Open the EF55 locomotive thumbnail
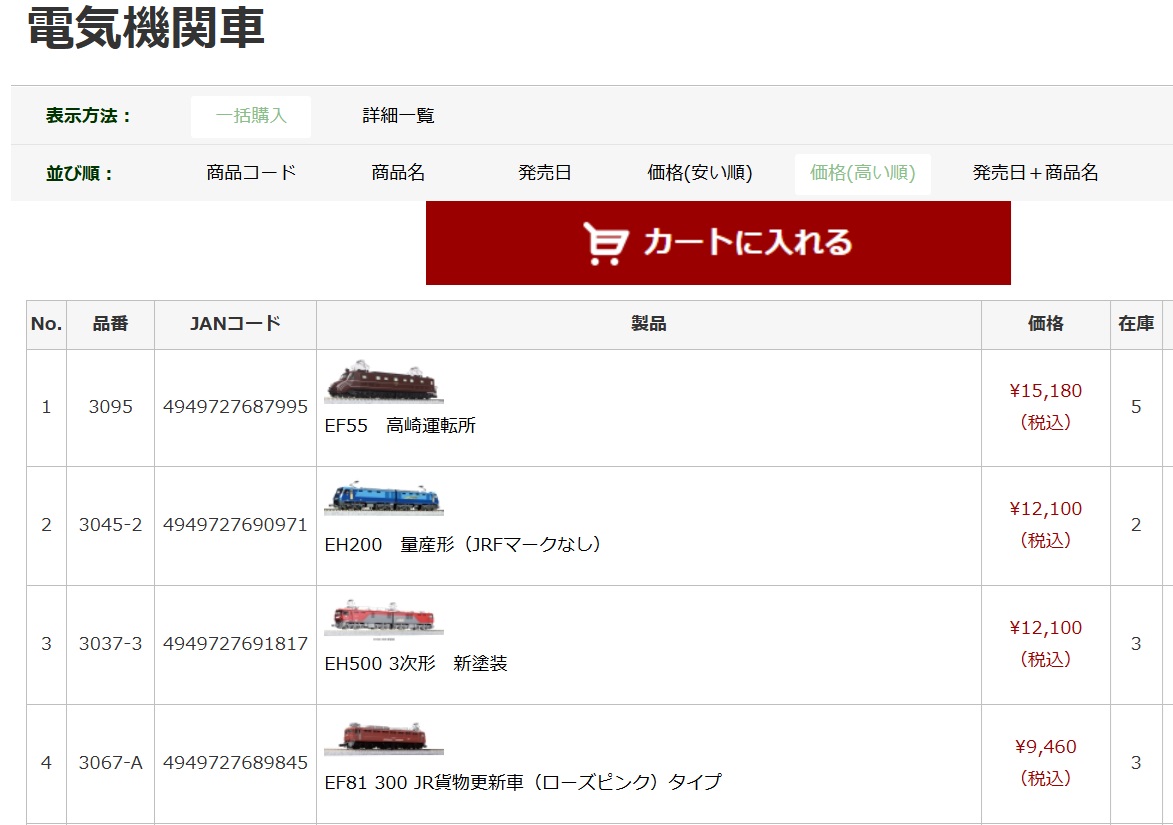The image size is (1173, 825). coord(383,381)
